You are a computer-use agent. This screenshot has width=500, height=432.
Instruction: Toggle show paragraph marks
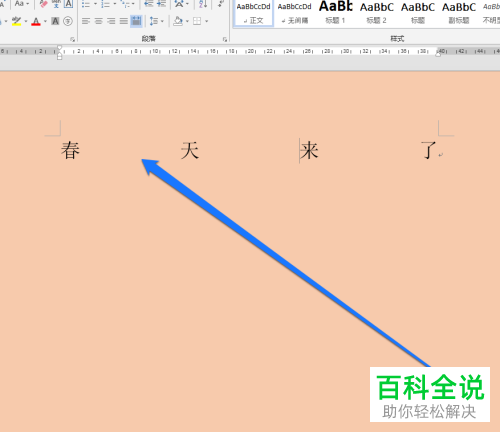pyautogui.click(x=220, y=4)
